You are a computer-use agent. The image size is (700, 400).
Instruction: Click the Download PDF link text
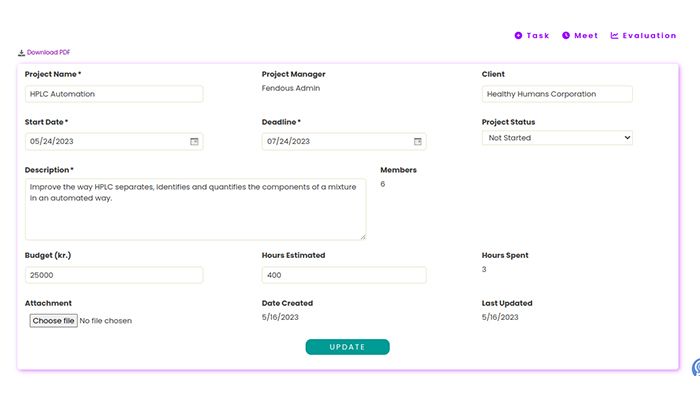[x=48, y=53]
